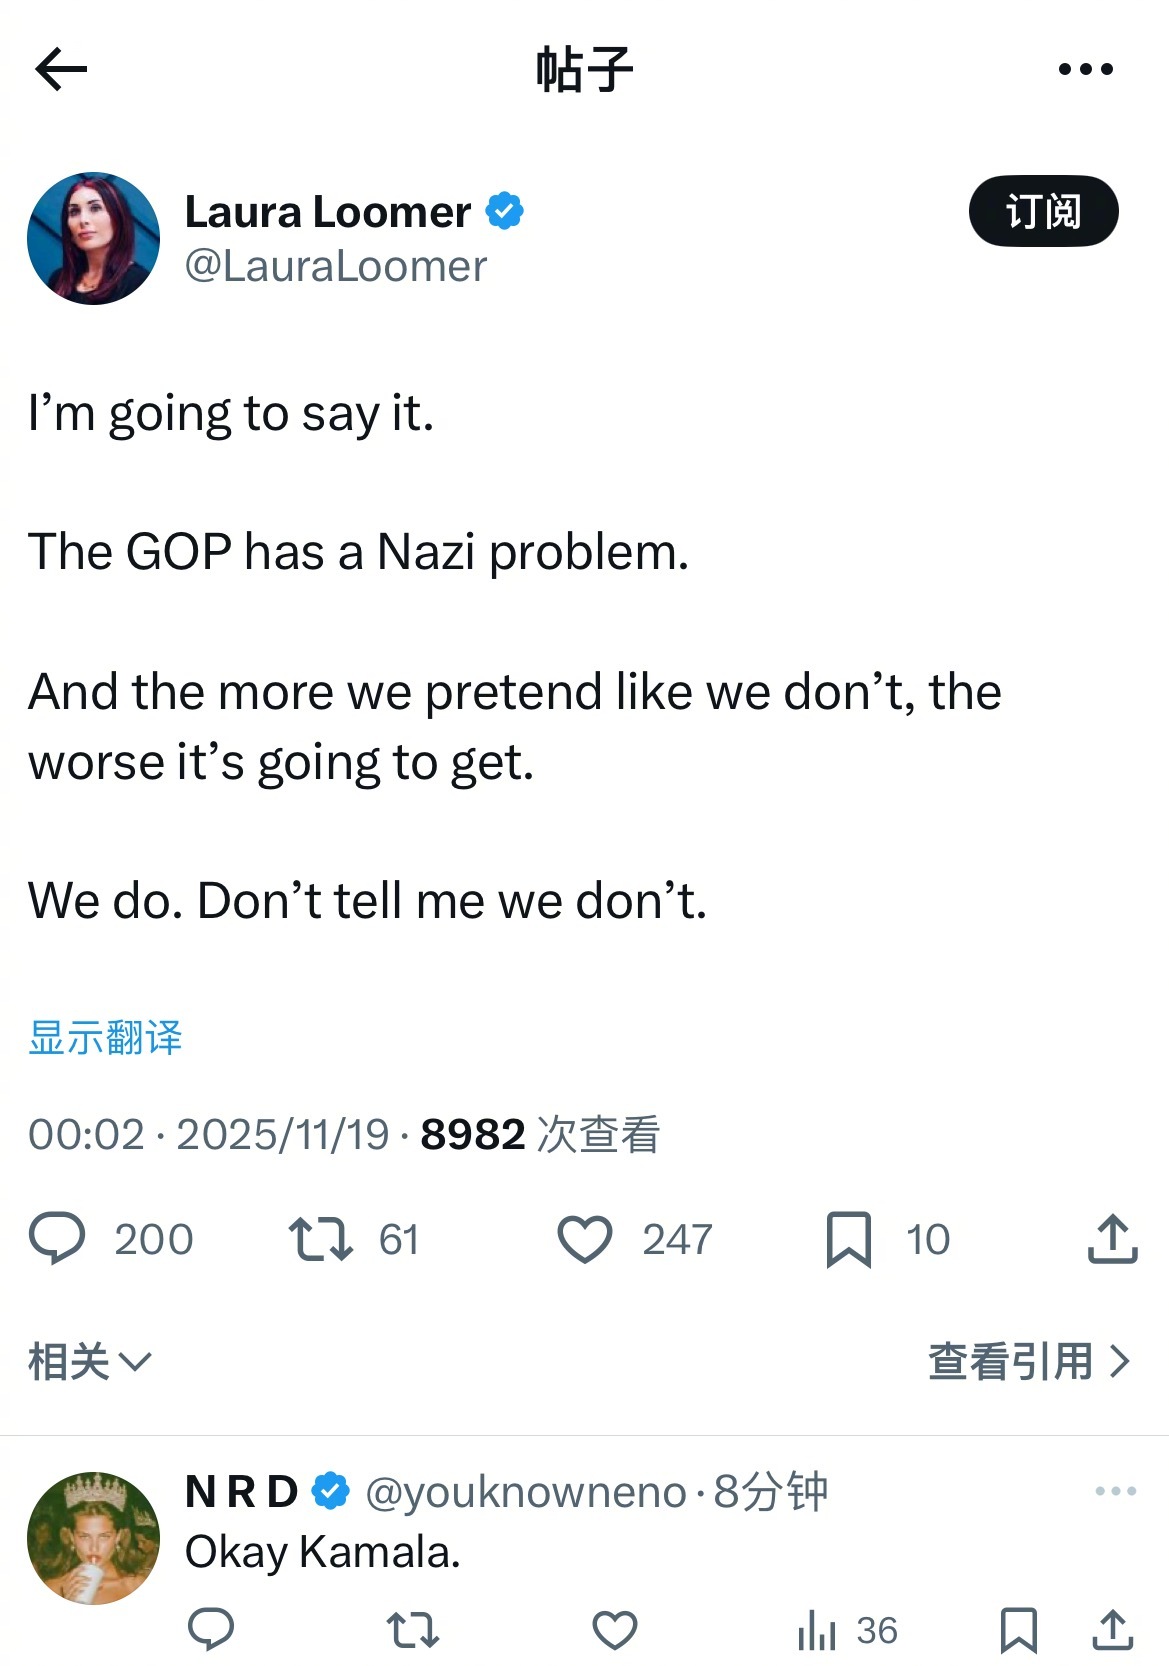Share the main post

(1112, 1239)
